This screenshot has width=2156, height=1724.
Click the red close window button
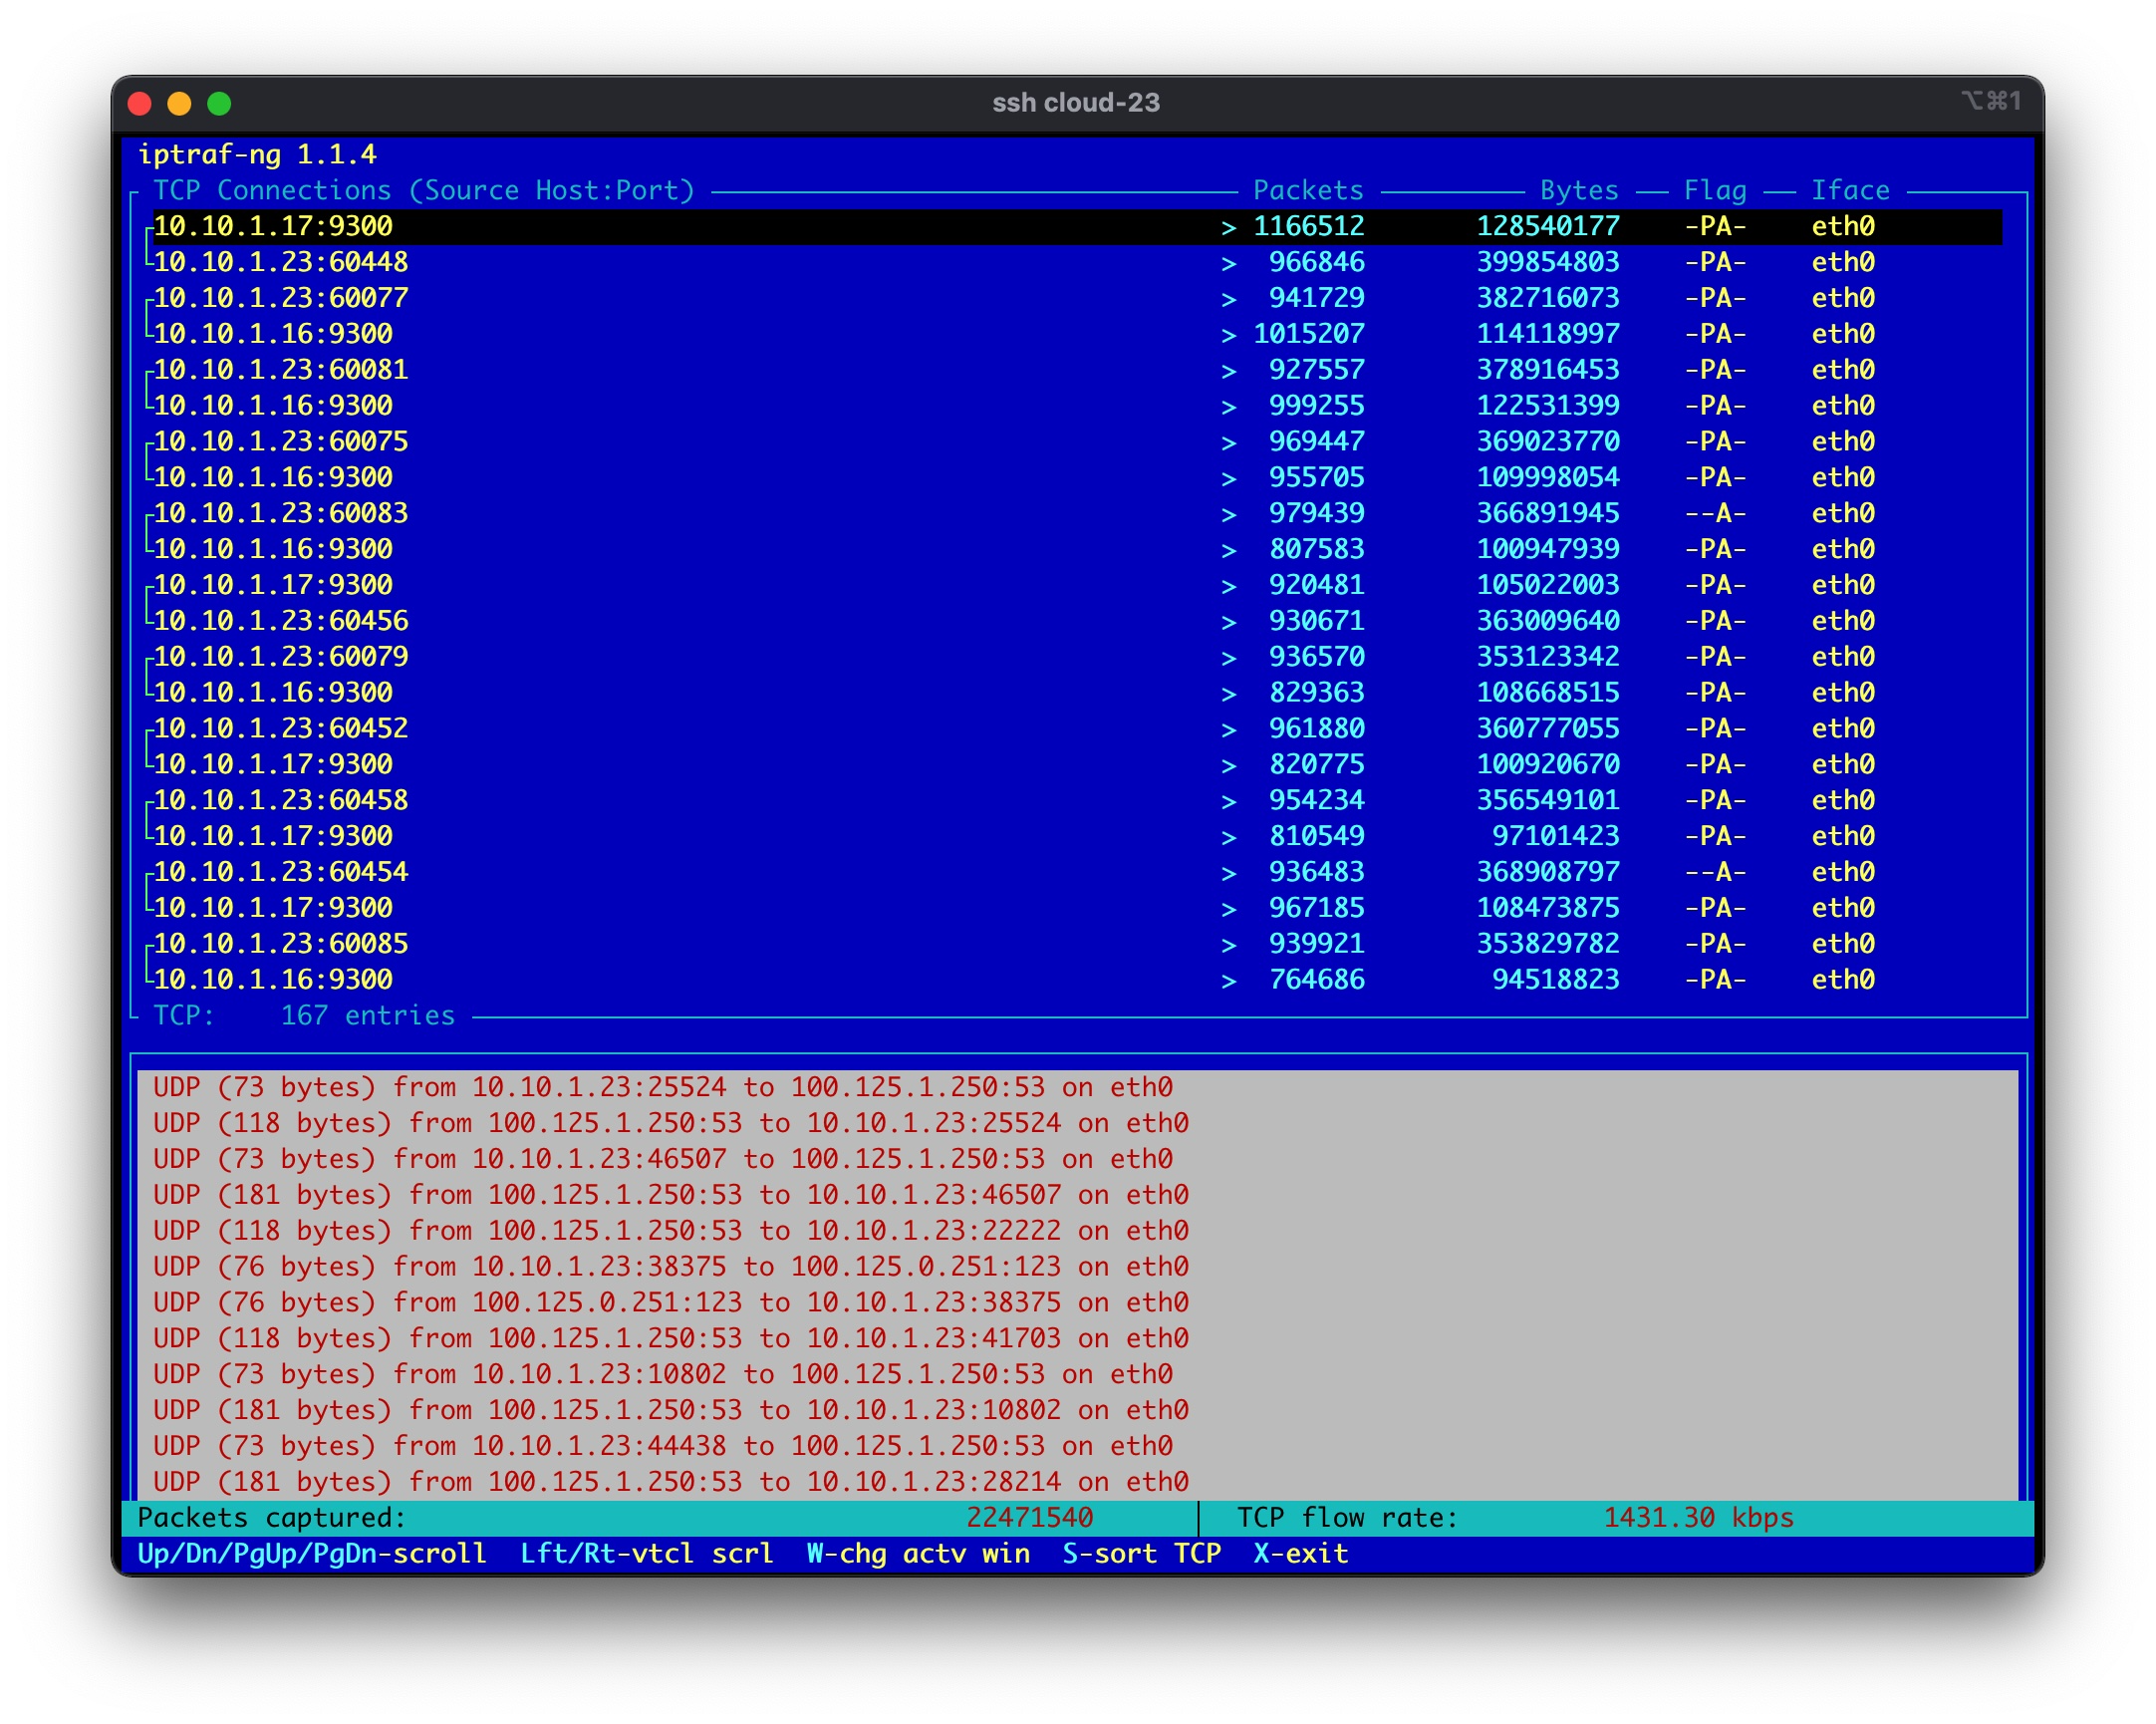[x=140, y=103]
